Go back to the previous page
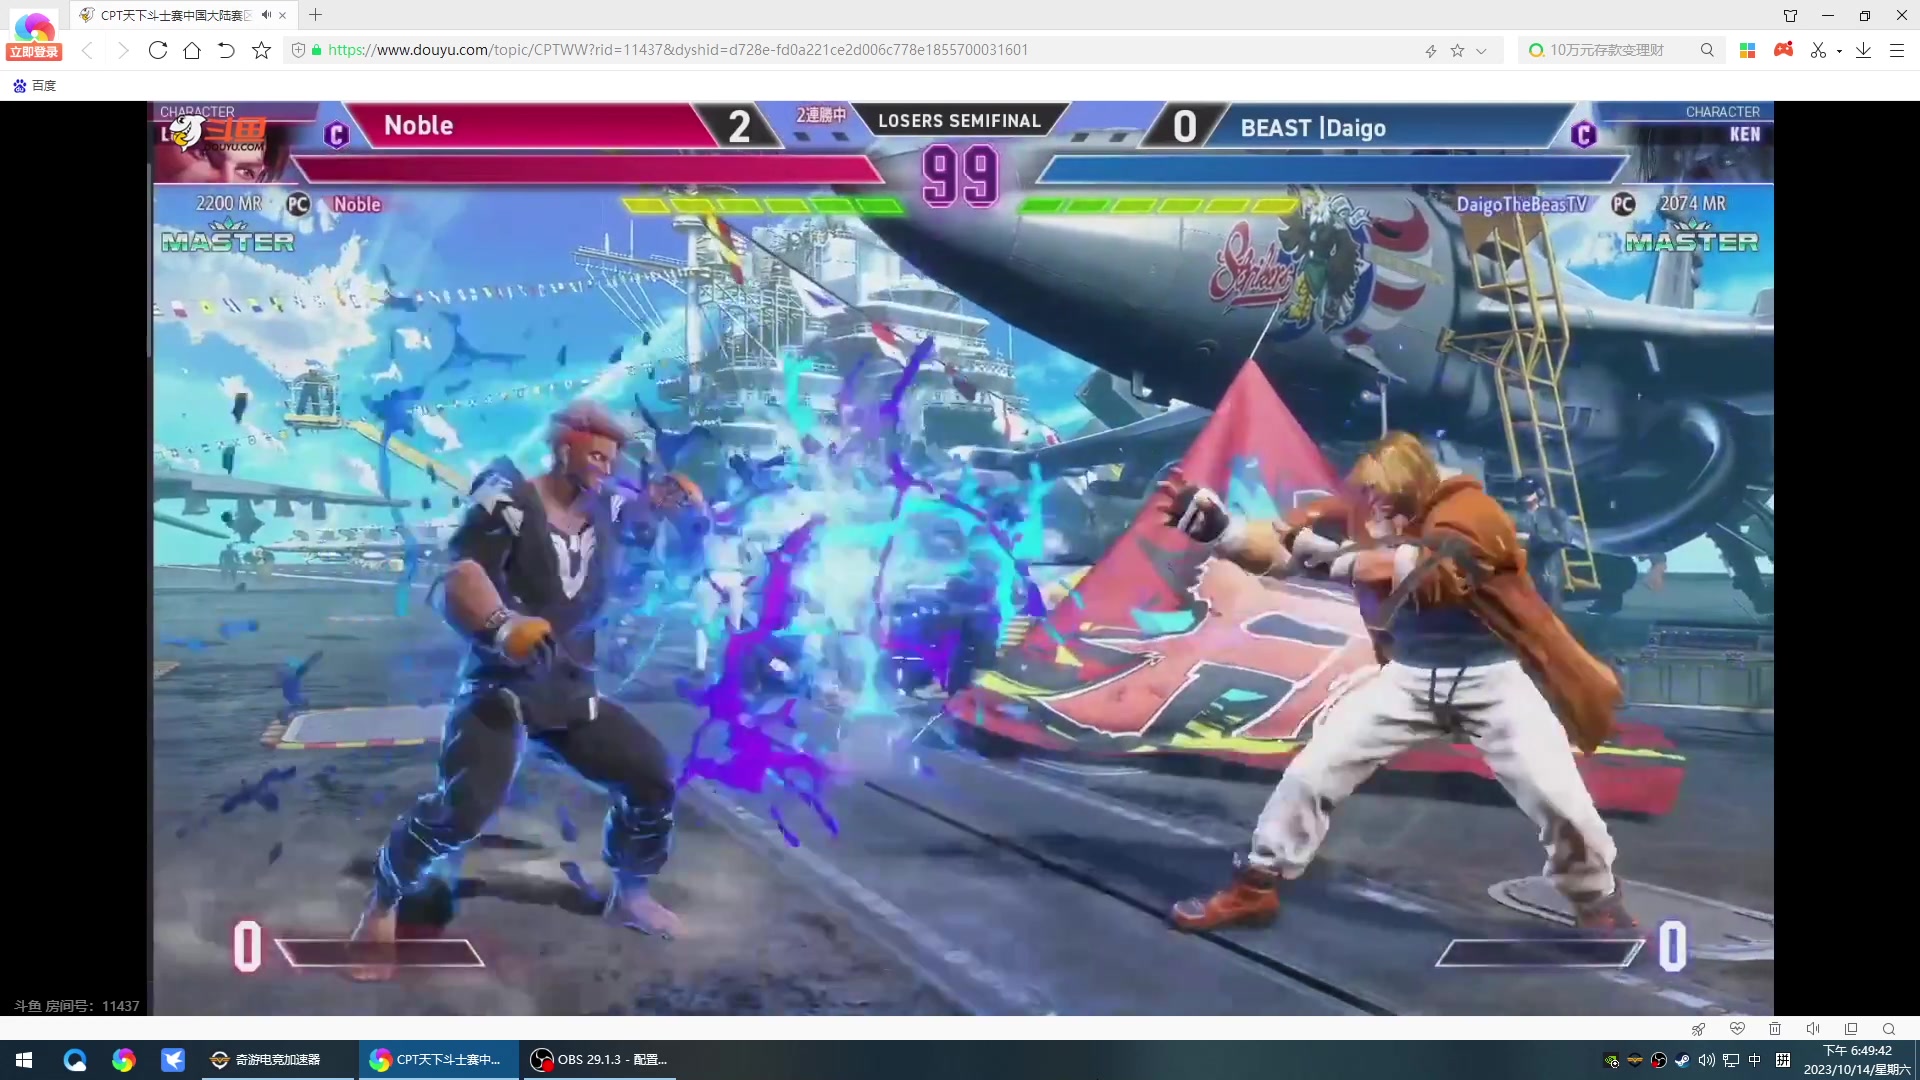The height and width of the screenshot is (1080, 1920). coord(87,50)
